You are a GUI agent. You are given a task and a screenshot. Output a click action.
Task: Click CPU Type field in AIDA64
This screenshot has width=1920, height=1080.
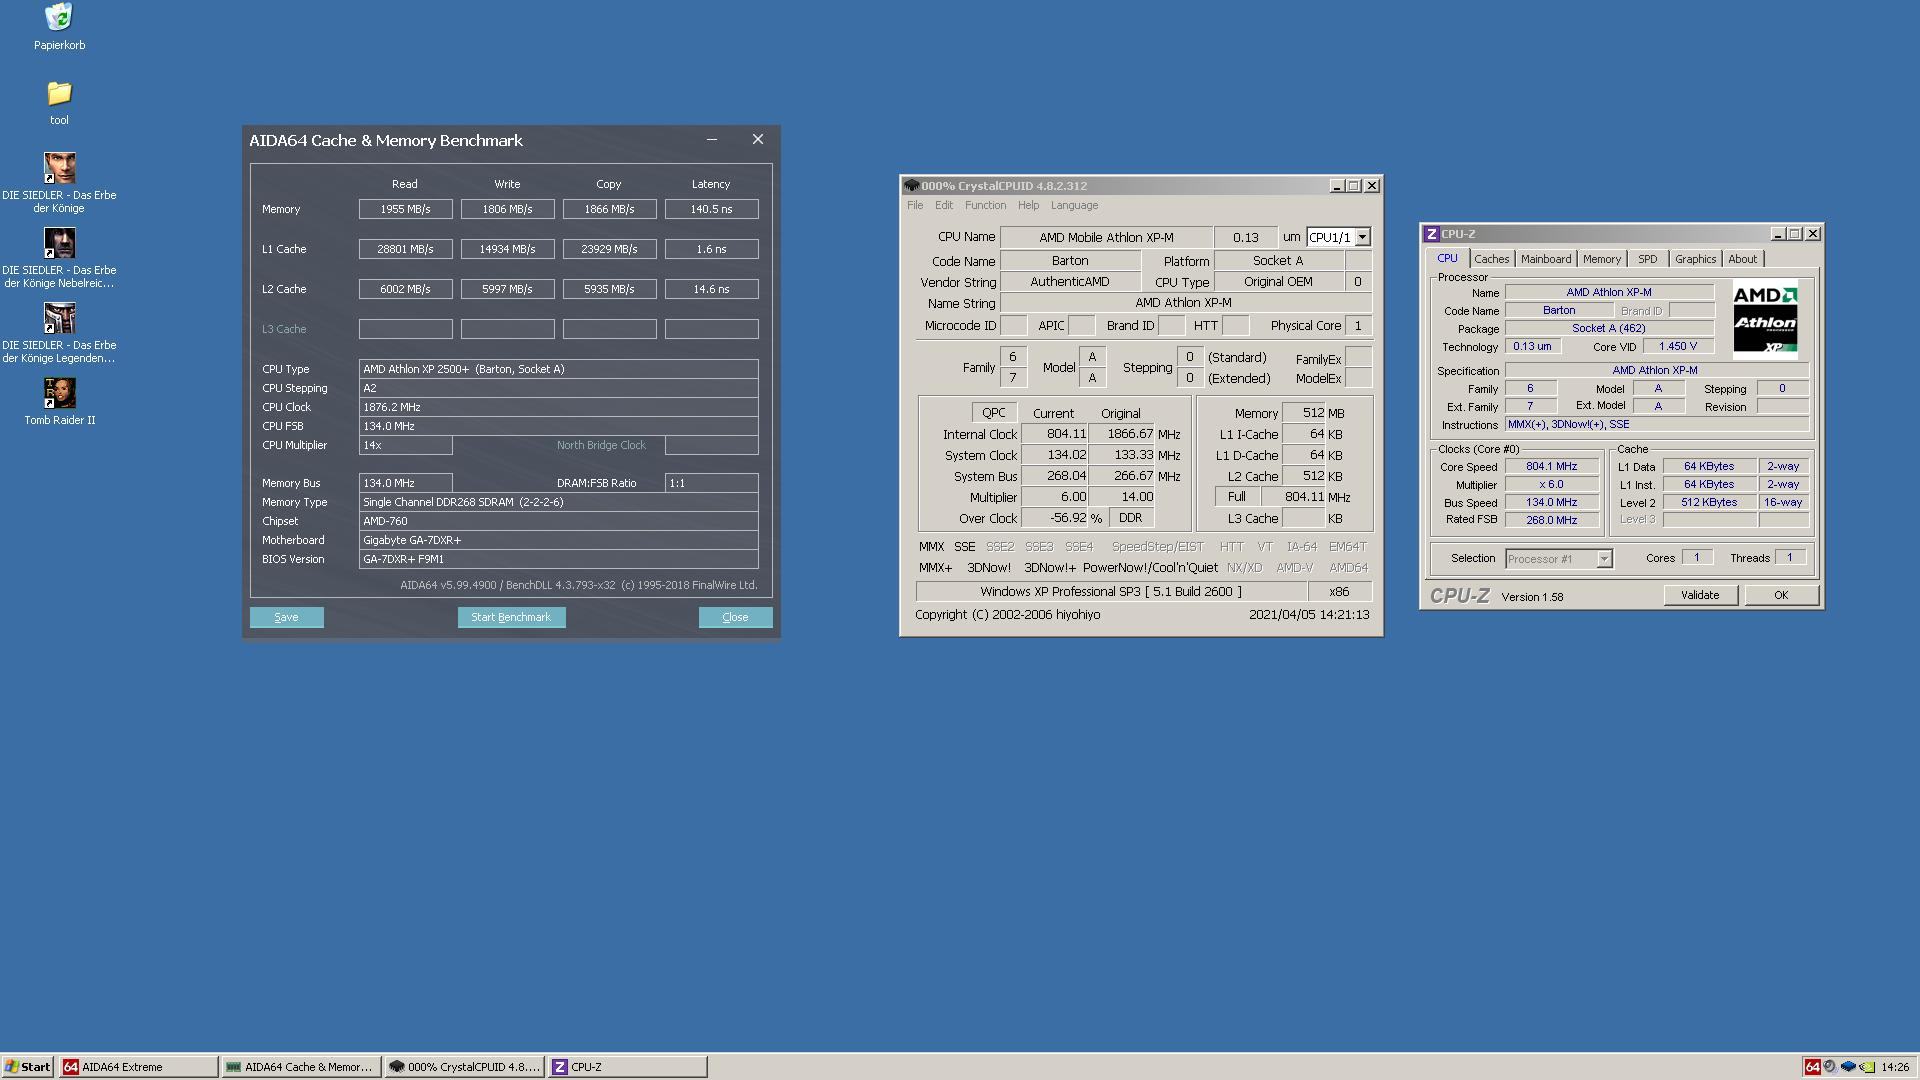point(558,369)
